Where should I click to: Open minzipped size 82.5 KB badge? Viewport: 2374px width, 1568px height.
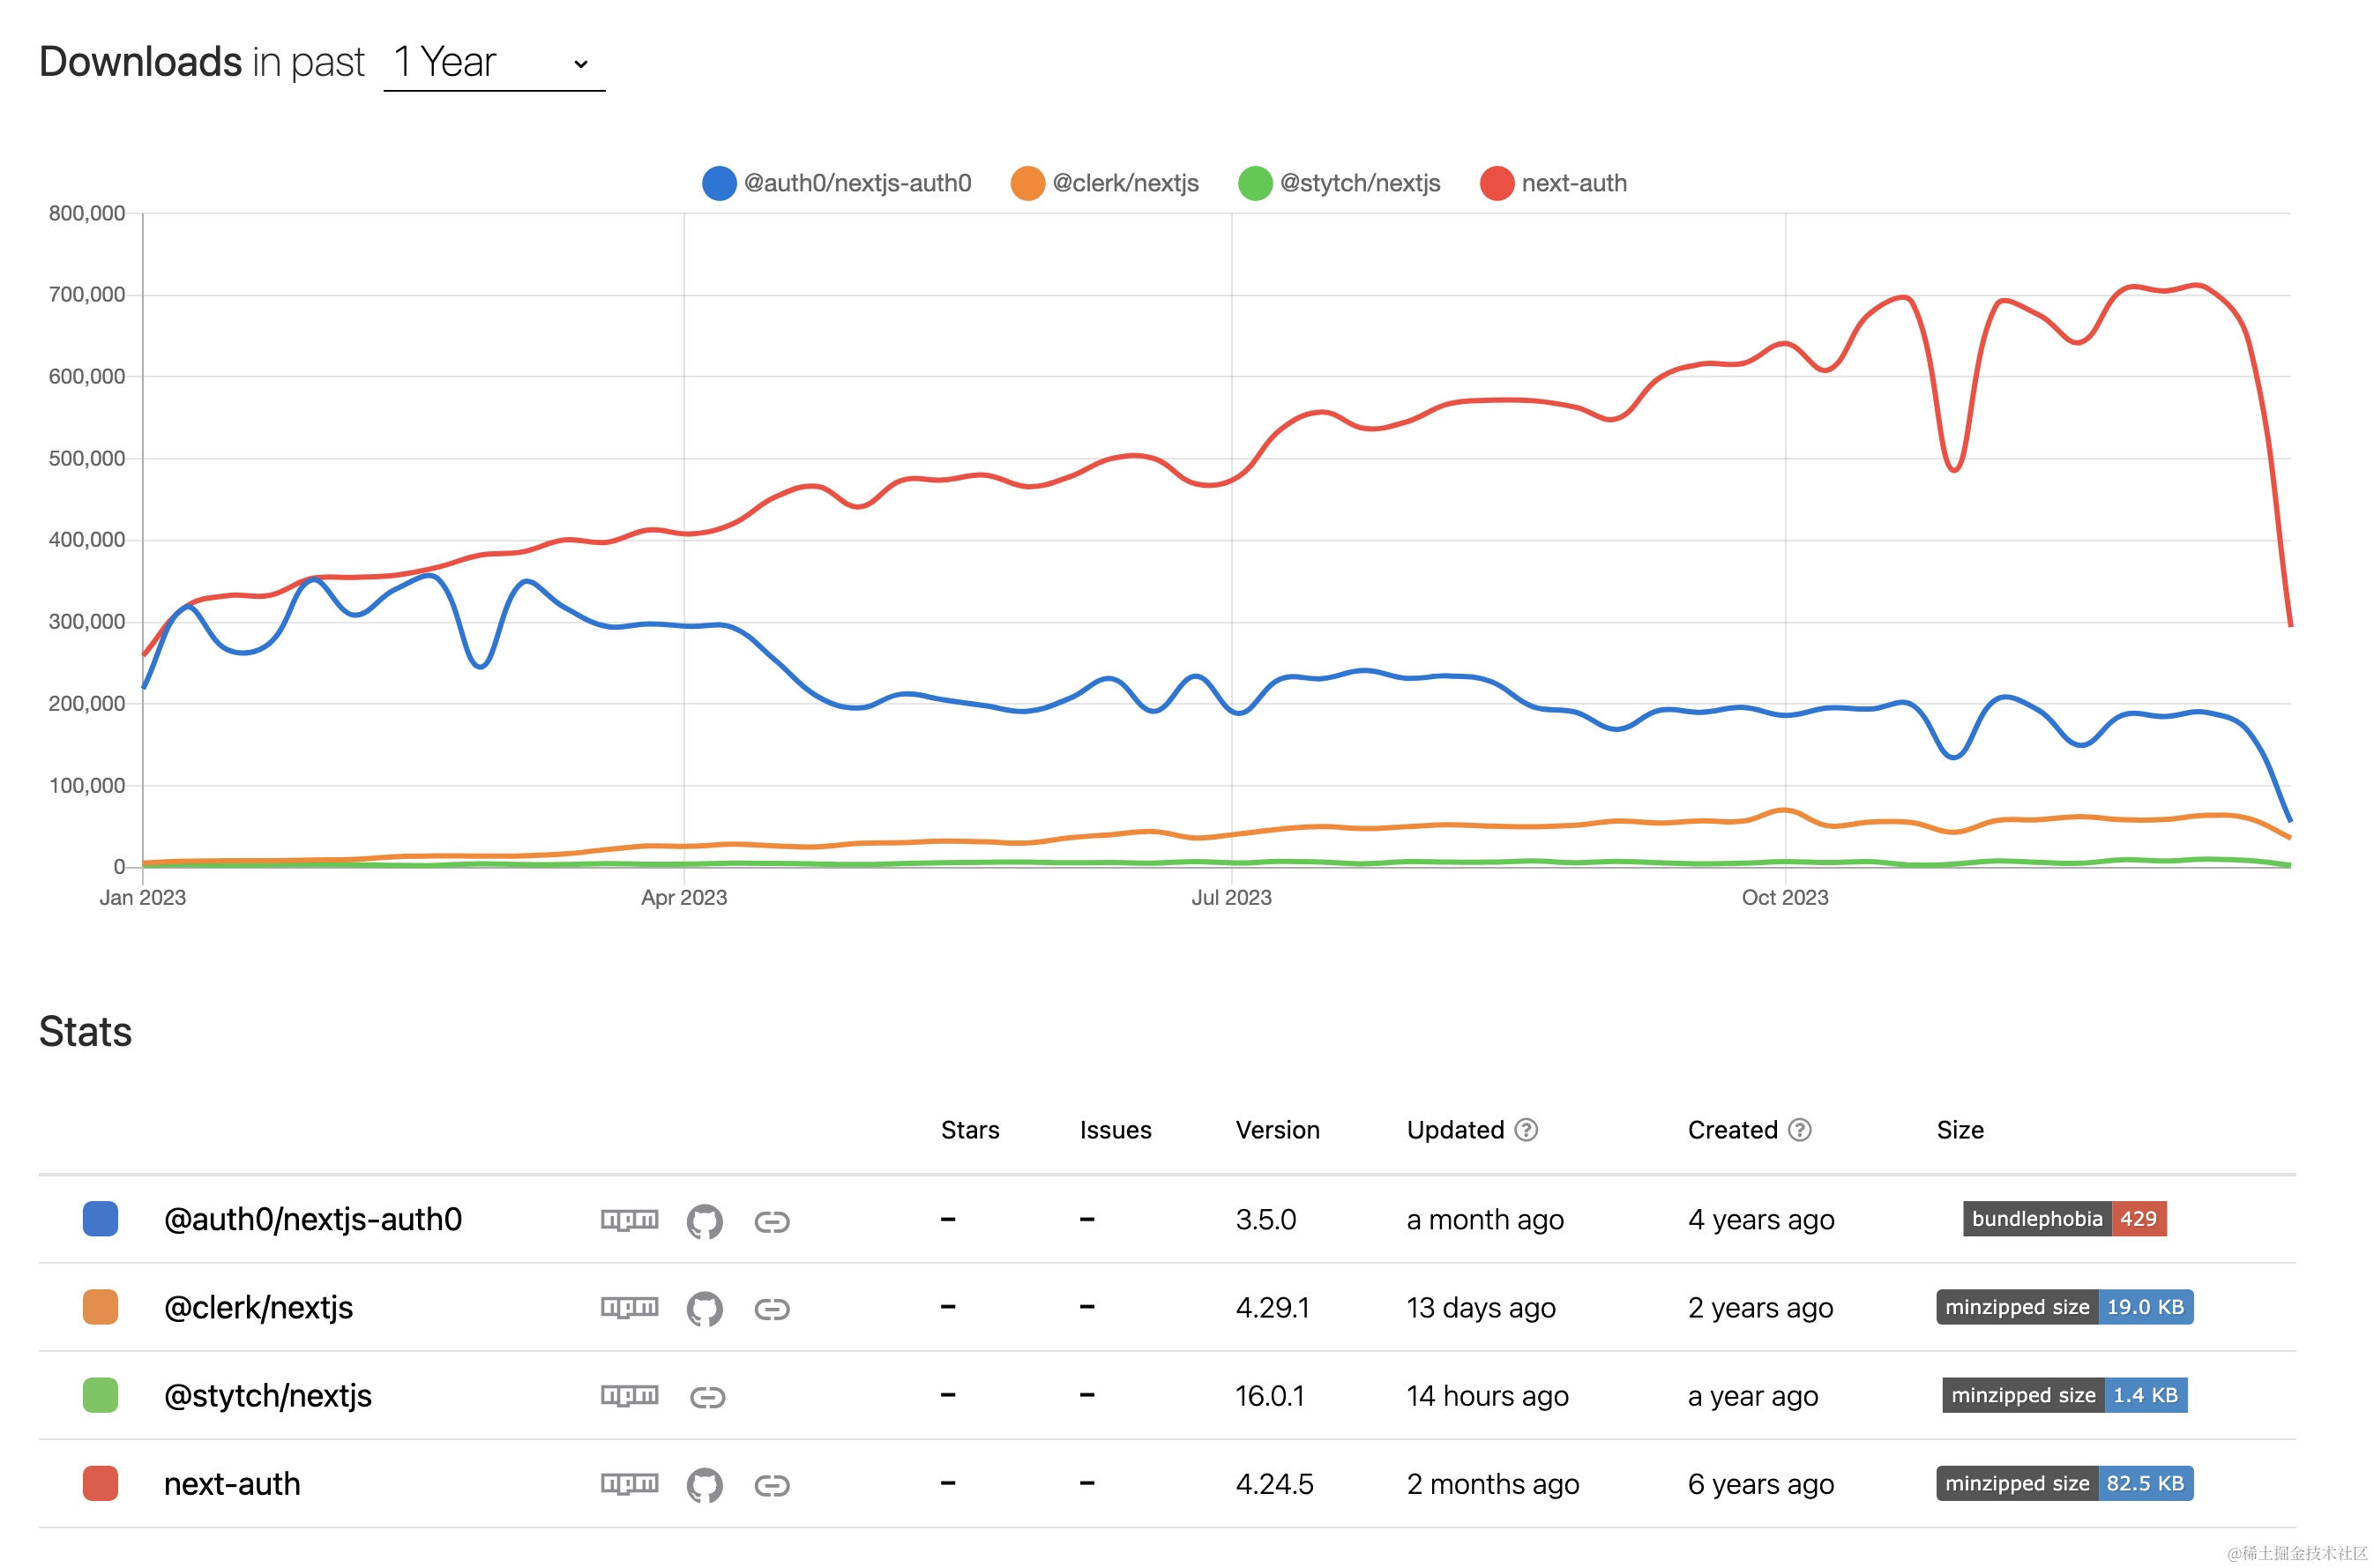point(2064,1483)
